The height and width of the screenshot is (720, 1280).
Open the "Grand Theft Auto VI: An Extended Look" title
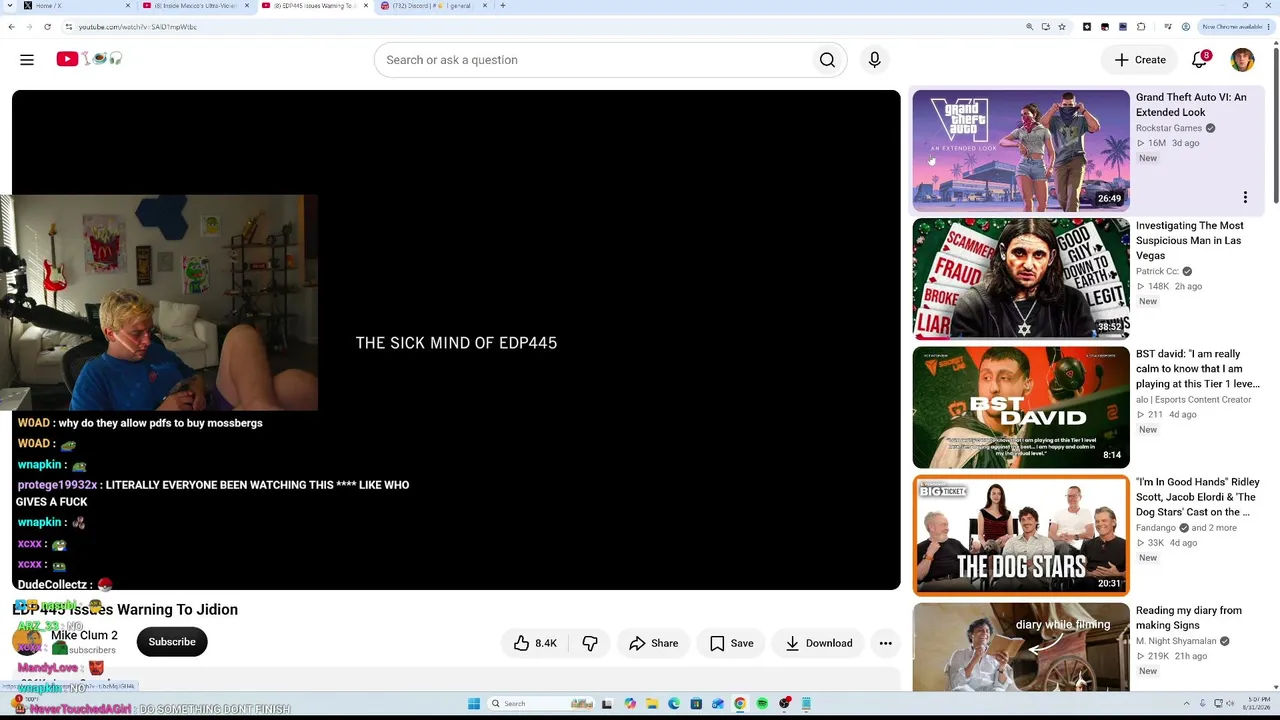click(1191, 105)
